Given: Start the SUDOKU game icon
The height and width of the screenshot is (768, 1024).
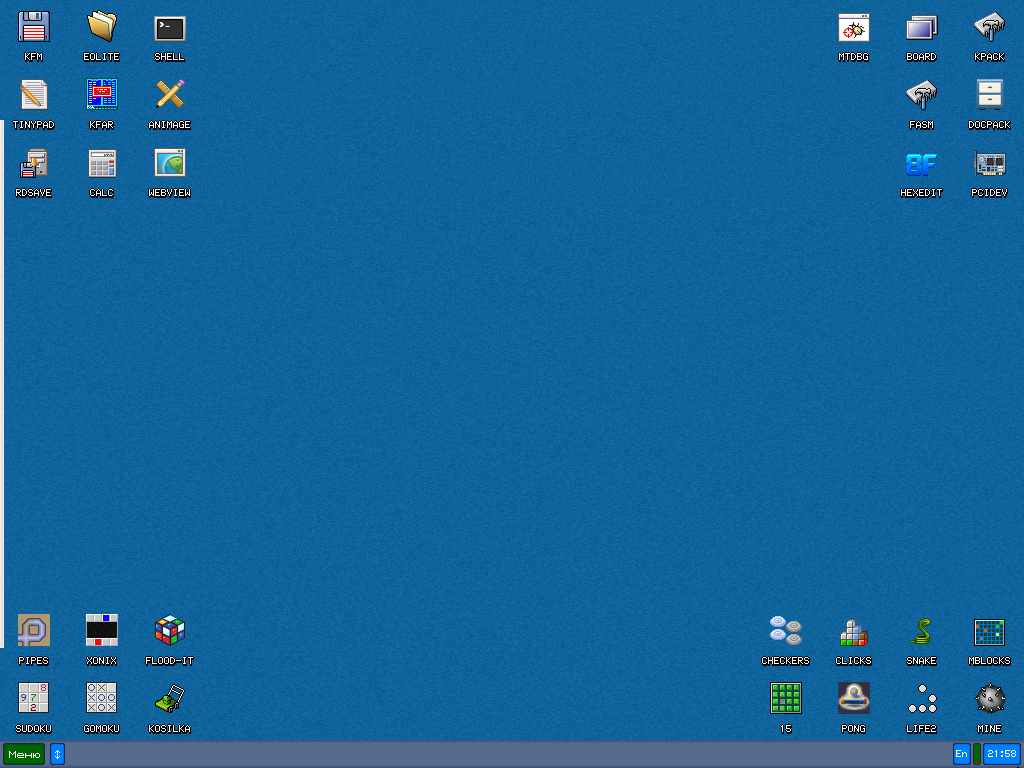Looking at the screenshot, I should click(x=34, y=698).
